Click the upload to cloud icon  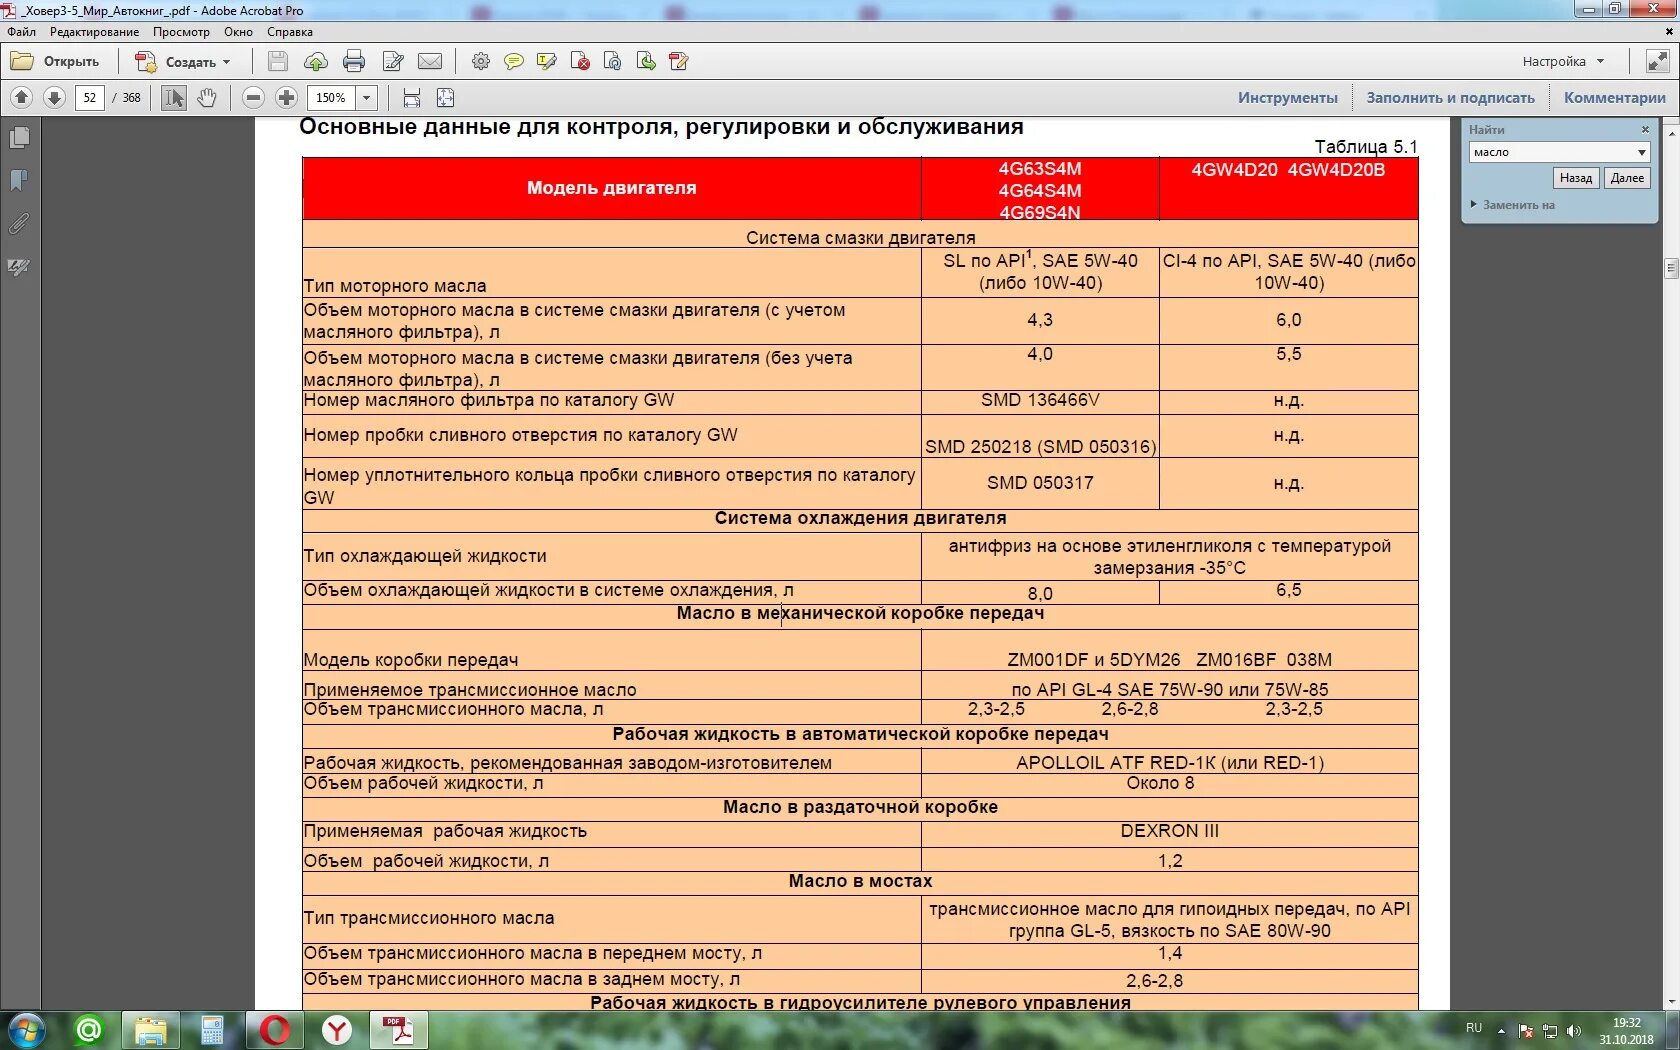coord(316,62)
